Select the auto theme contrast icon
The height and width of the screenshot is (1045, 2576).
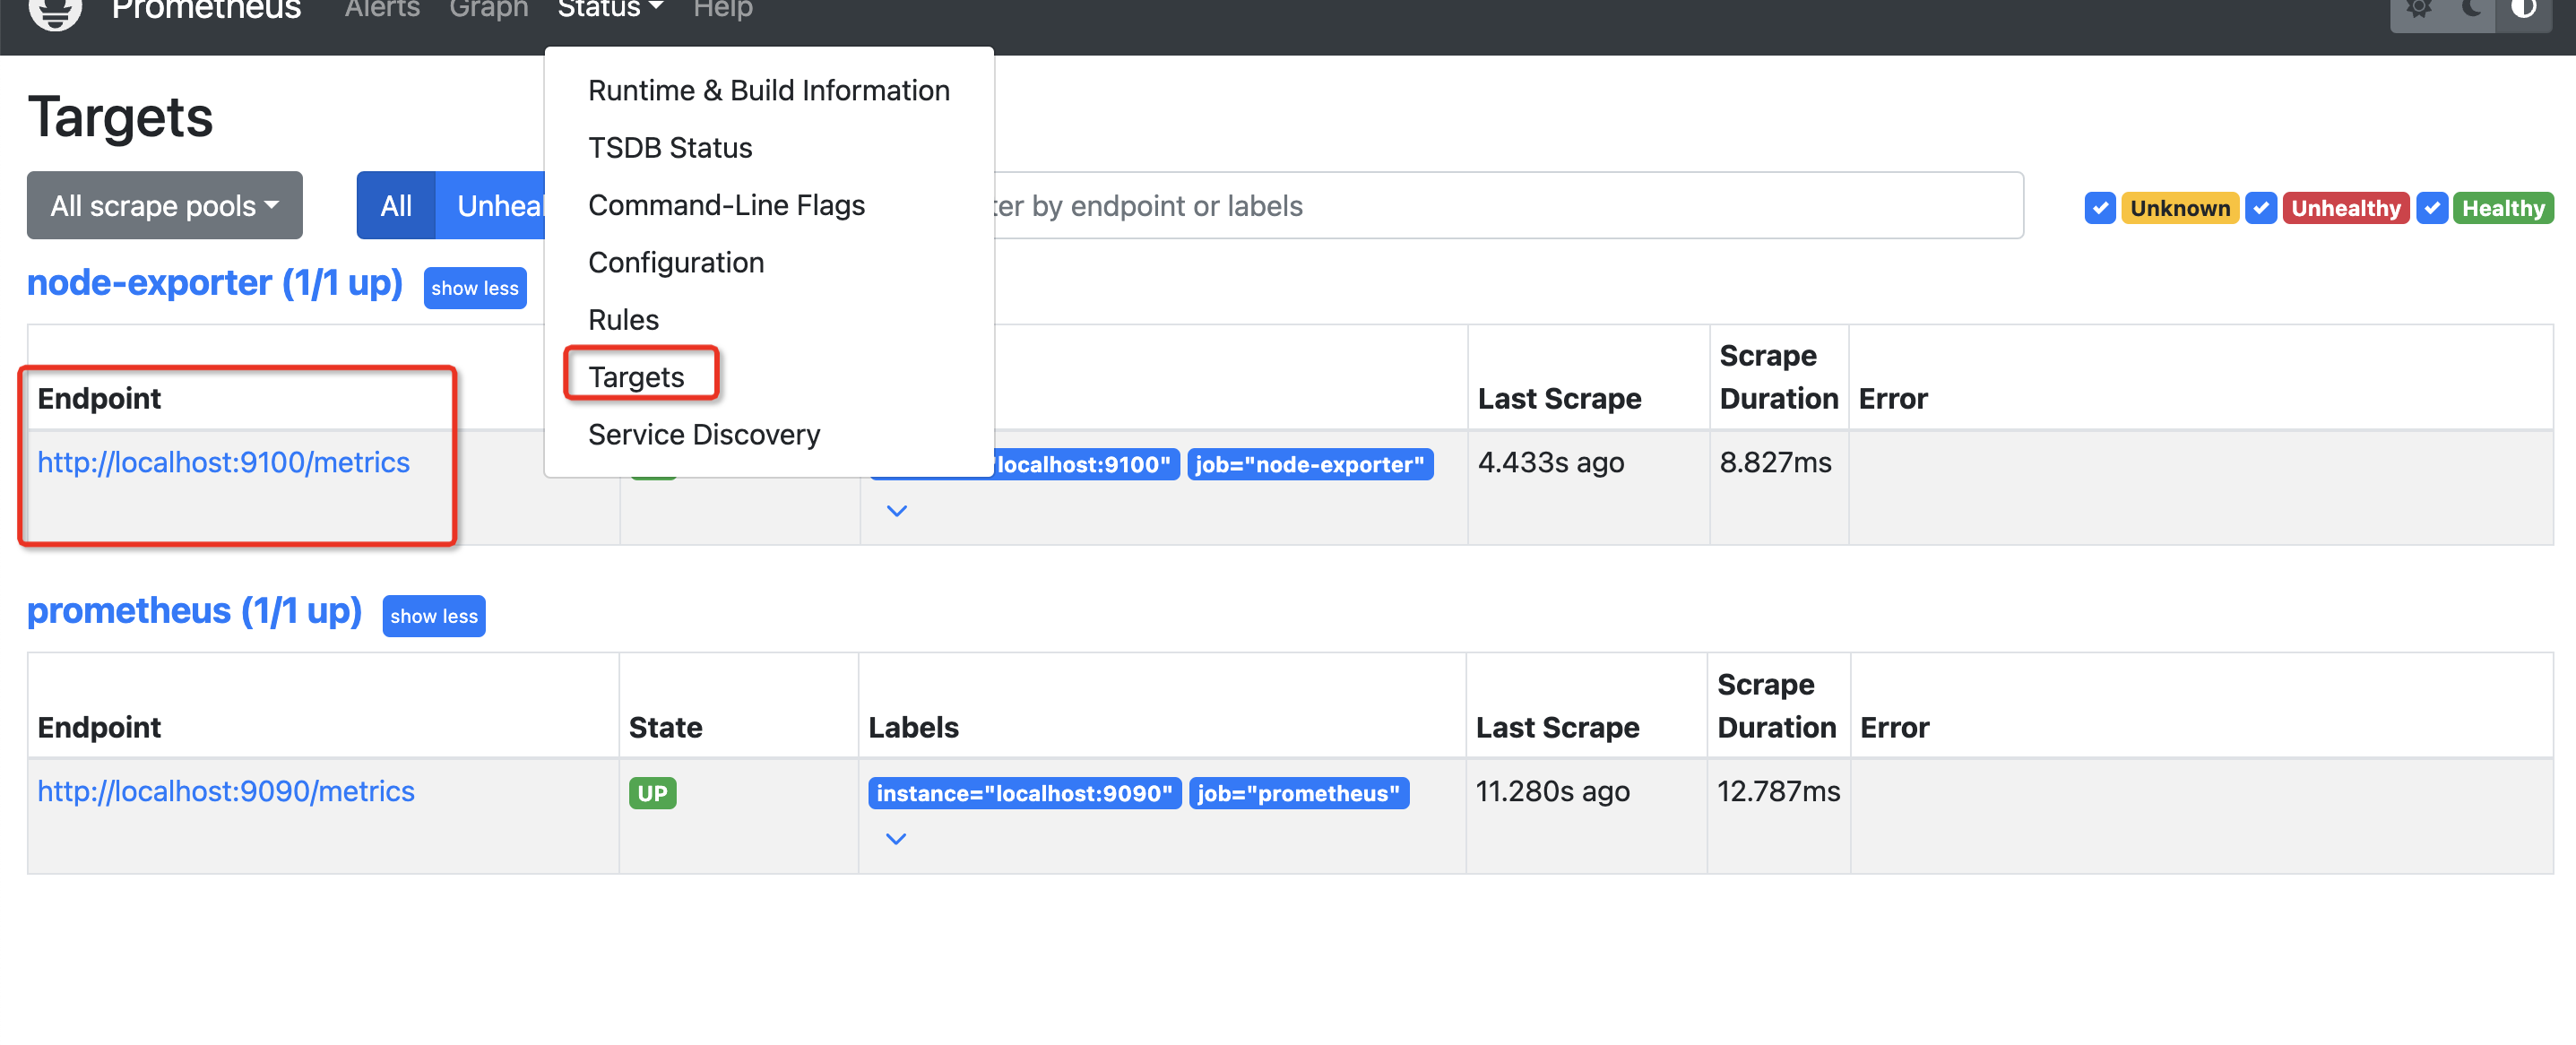pos(2524,10)
